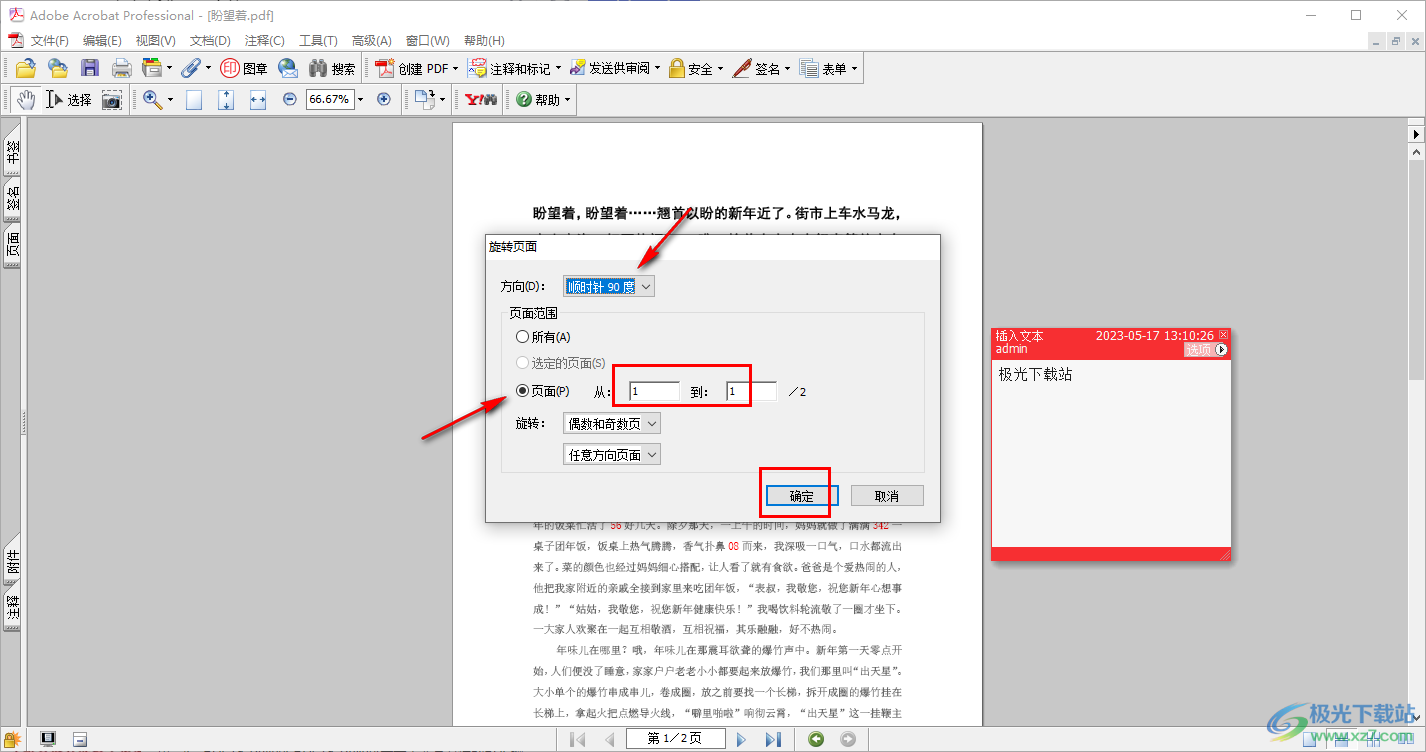Expand the 偶数和奇数页 dropdown

pos(612,424)
